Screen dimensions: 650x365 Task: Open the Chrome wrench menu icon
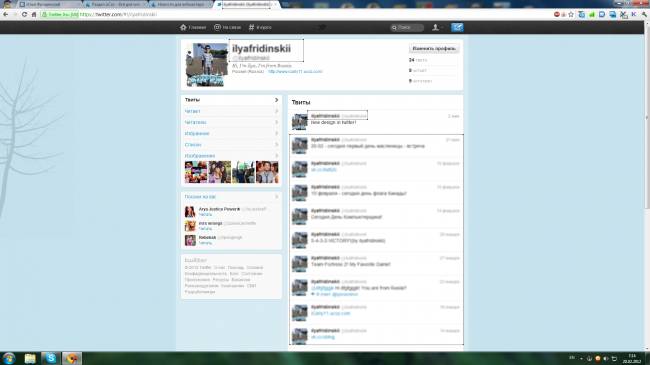(x=644, y=15)
